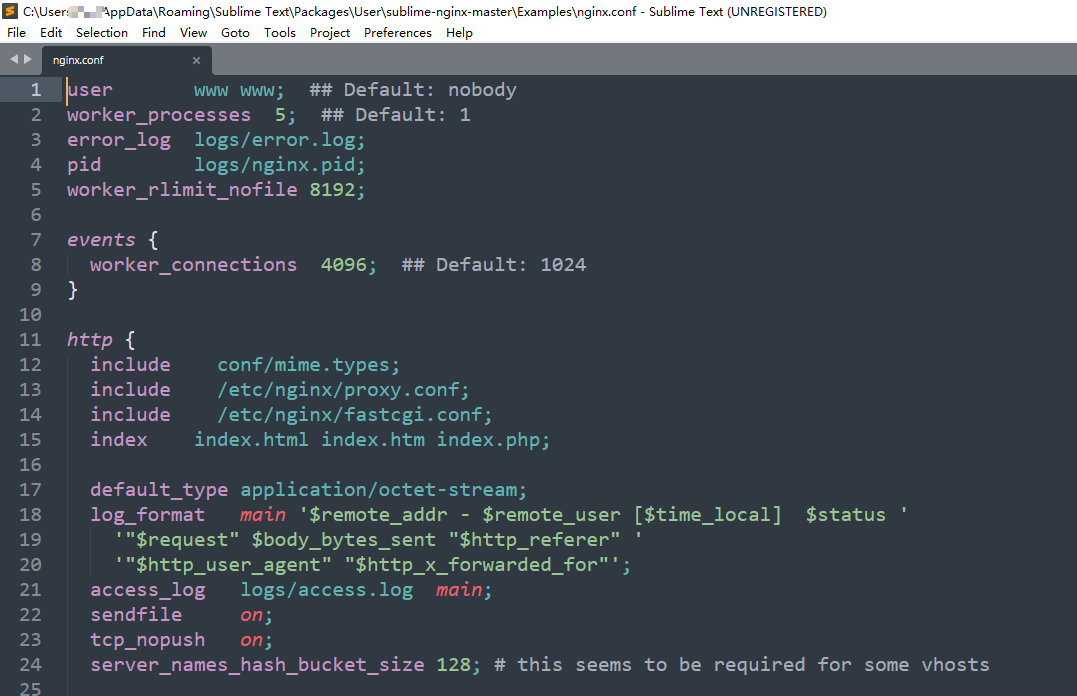Click on 'logs/error.log;' value

tap(280, 140)
